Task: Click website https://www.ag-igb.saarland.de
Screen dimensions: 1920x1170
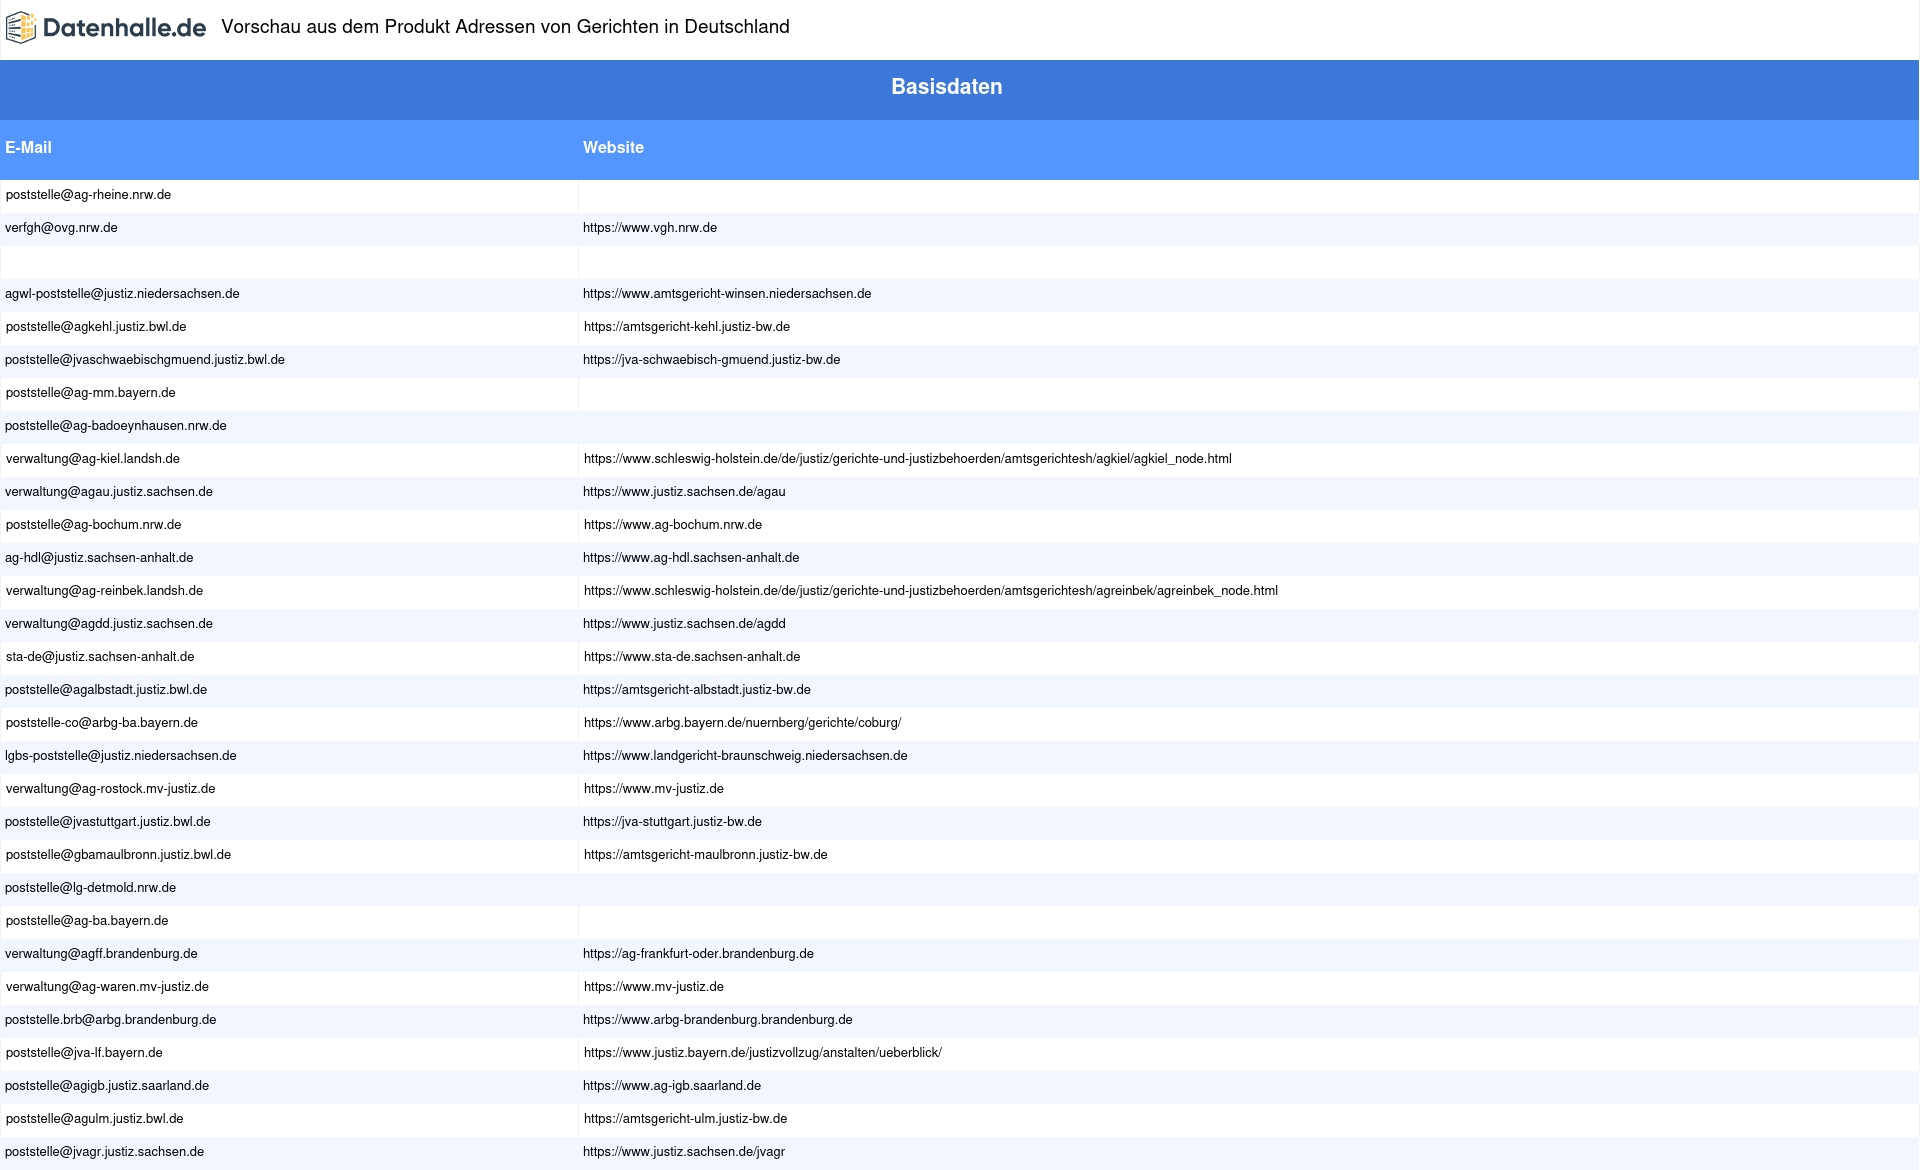Action: tap(672, 1086)
